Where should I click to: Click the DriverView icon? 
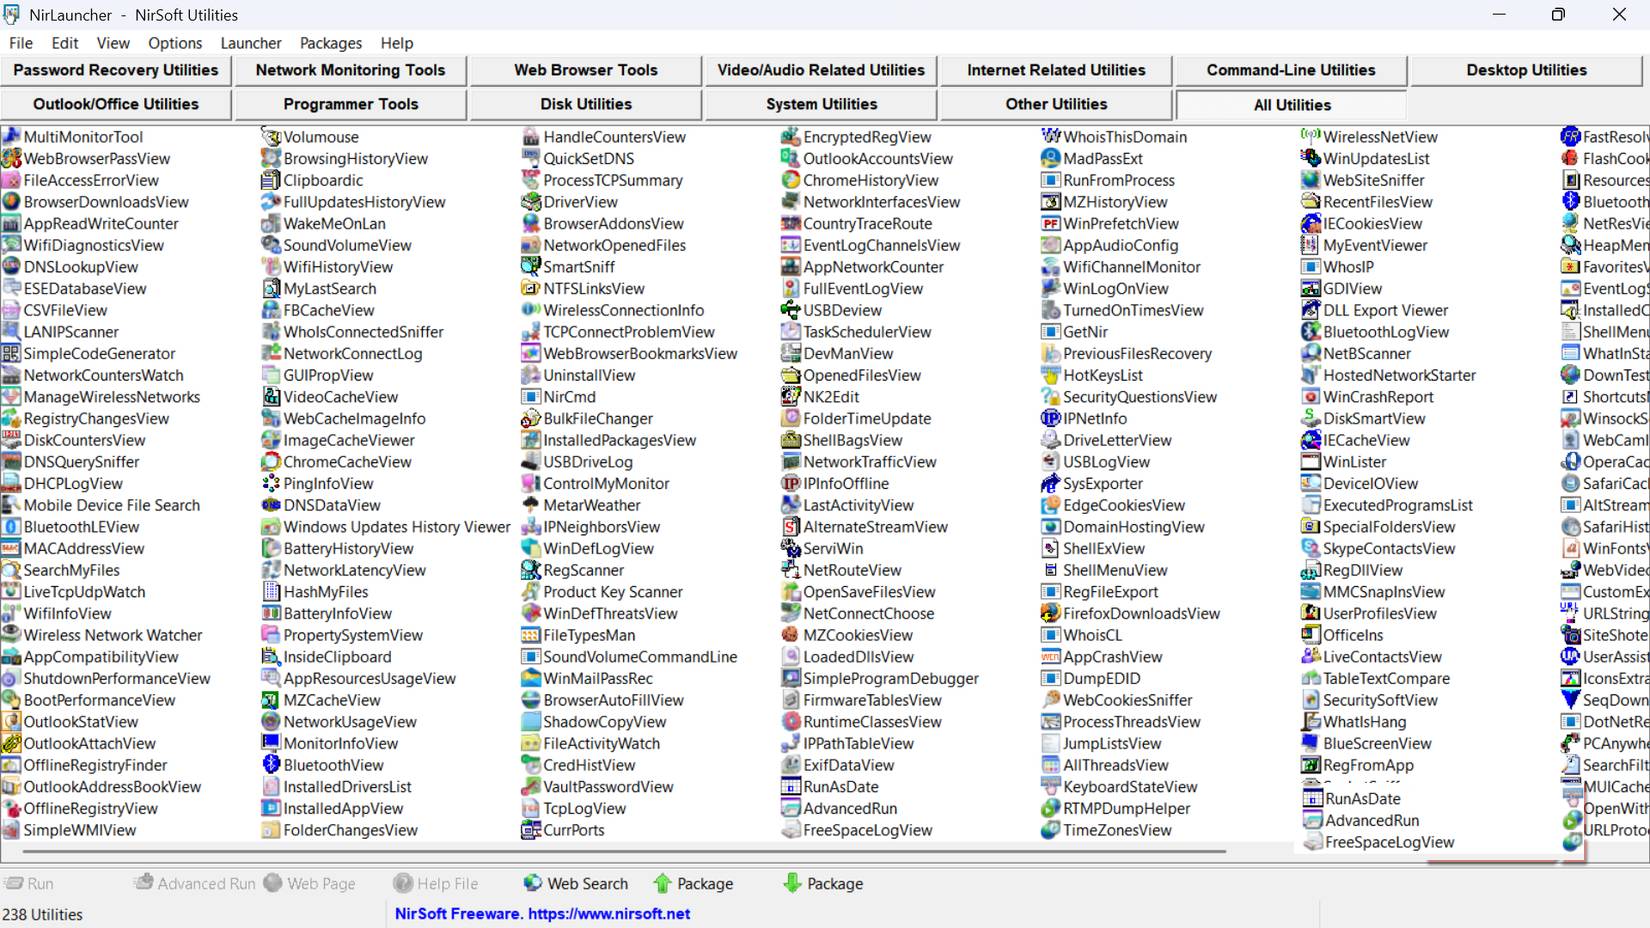click(530, 202)
